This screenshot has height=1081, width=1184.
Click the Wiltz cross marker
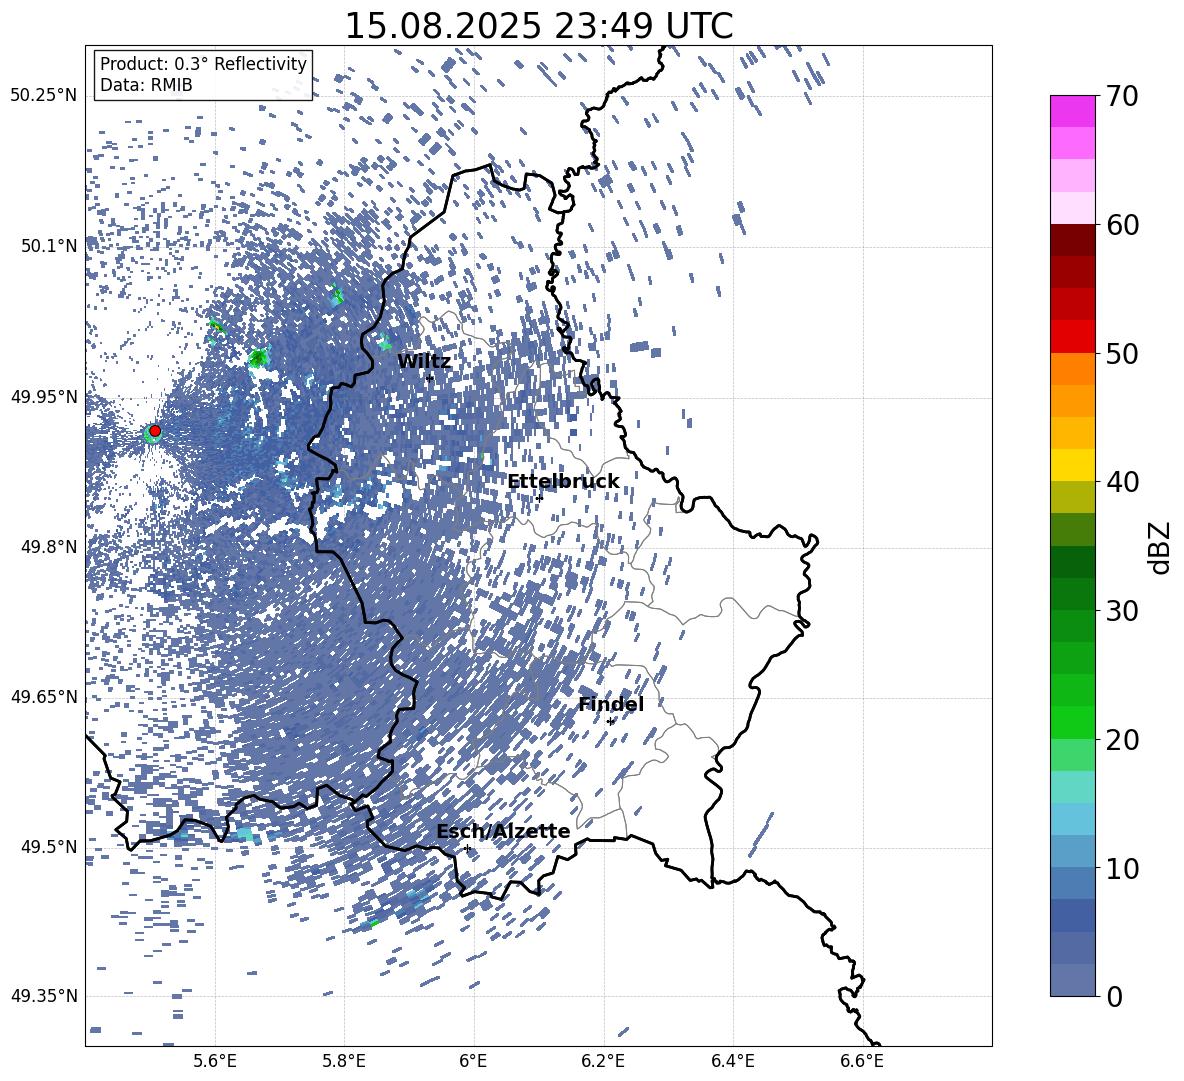430,378
